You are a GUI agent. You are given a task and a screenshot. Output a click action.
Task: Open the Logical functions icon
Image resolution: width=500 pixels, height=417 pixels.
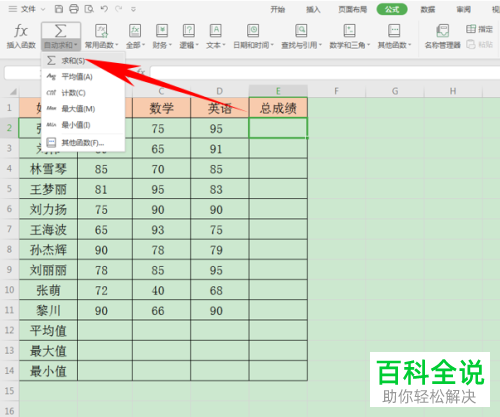(189, 31)
